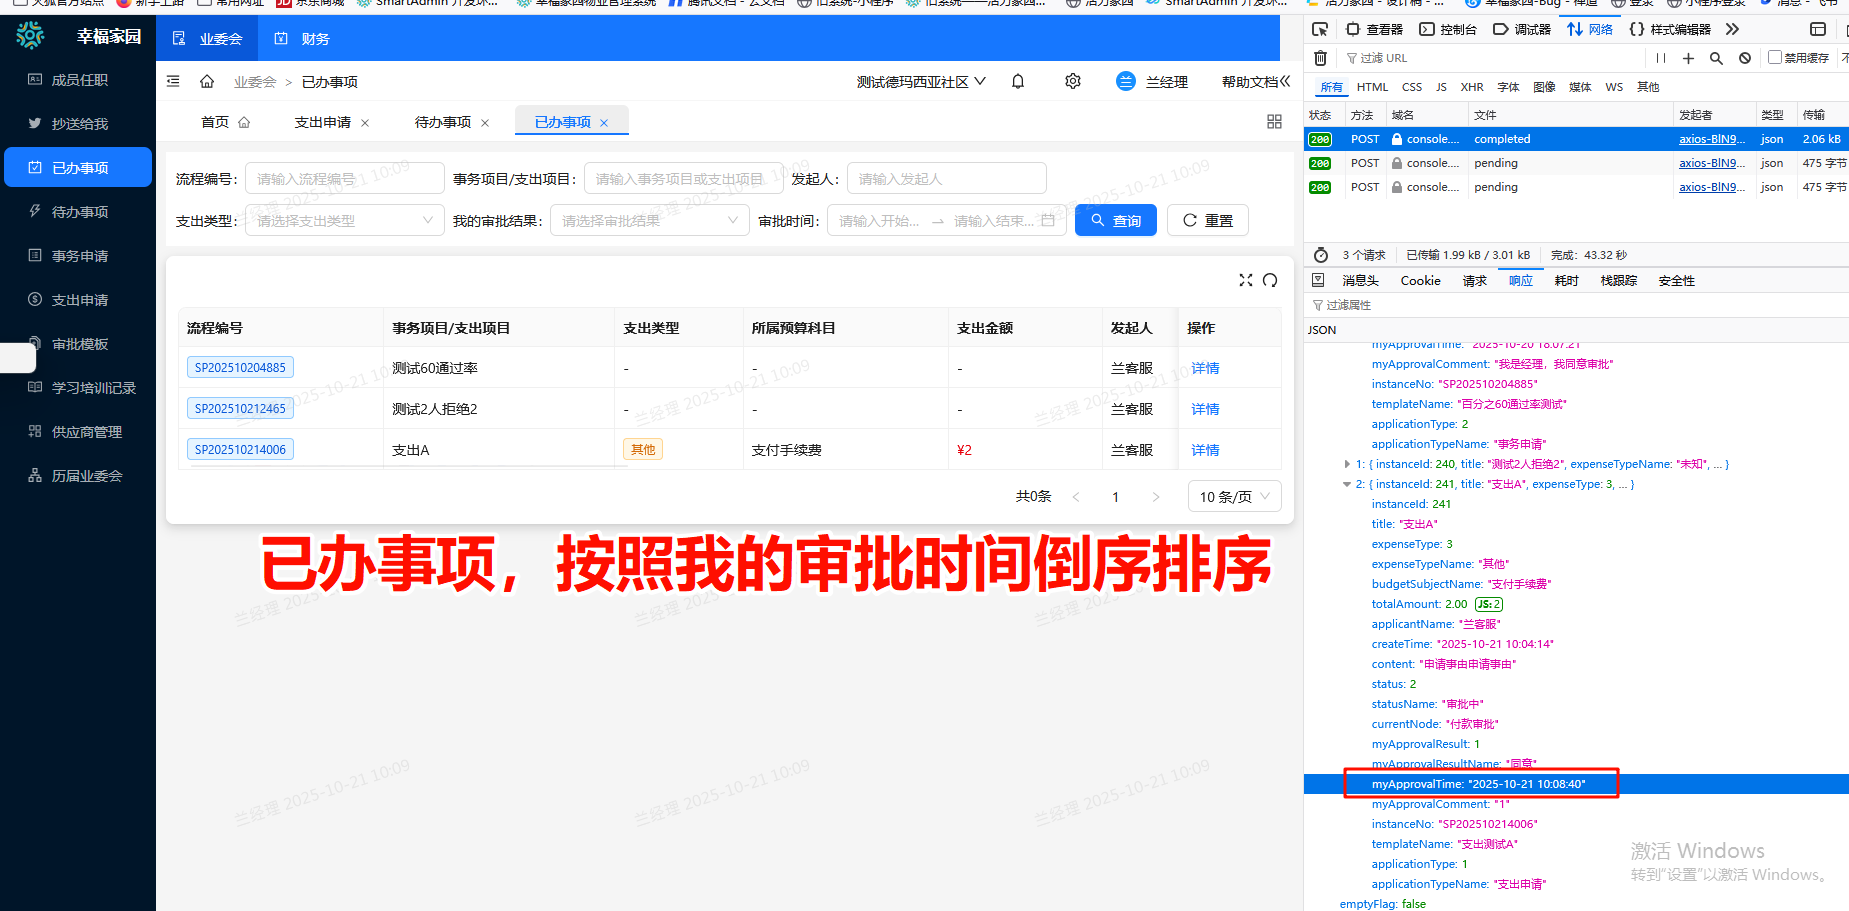Collapse JSON item 2 支出A
This screenshot has height=911, width=1849.
pyautogui.click(x=1347, y=483)
